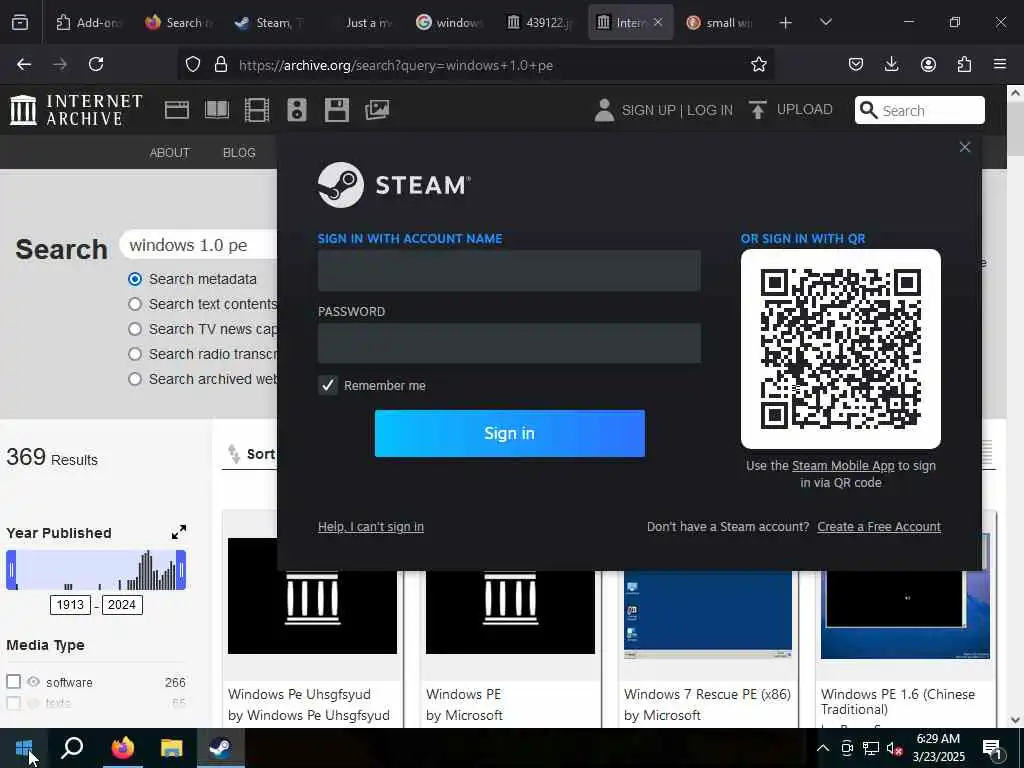The height and width of the screenshot is (768, 1024).
Task: Select Search archived web sites option
Action: tap(135, 379)
